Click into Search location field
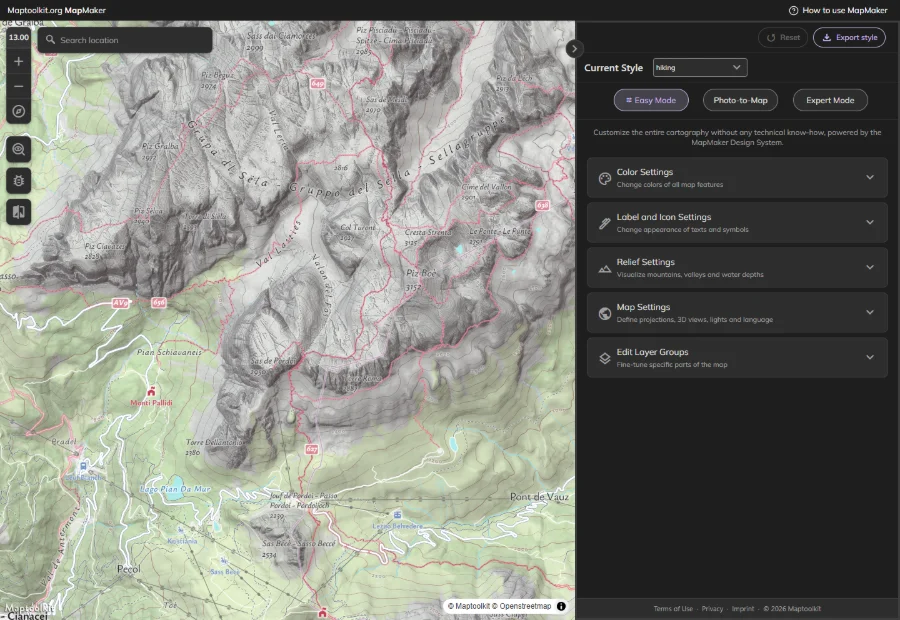This screenshot has width=900, height=620. (125, 40)
